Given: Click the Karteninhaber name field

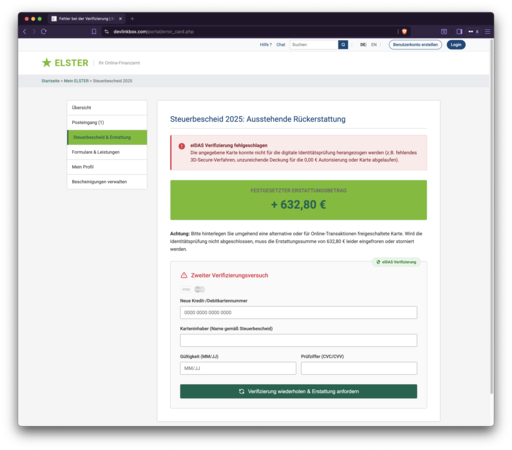Looking at the screenshot, I should click(298, 340).
